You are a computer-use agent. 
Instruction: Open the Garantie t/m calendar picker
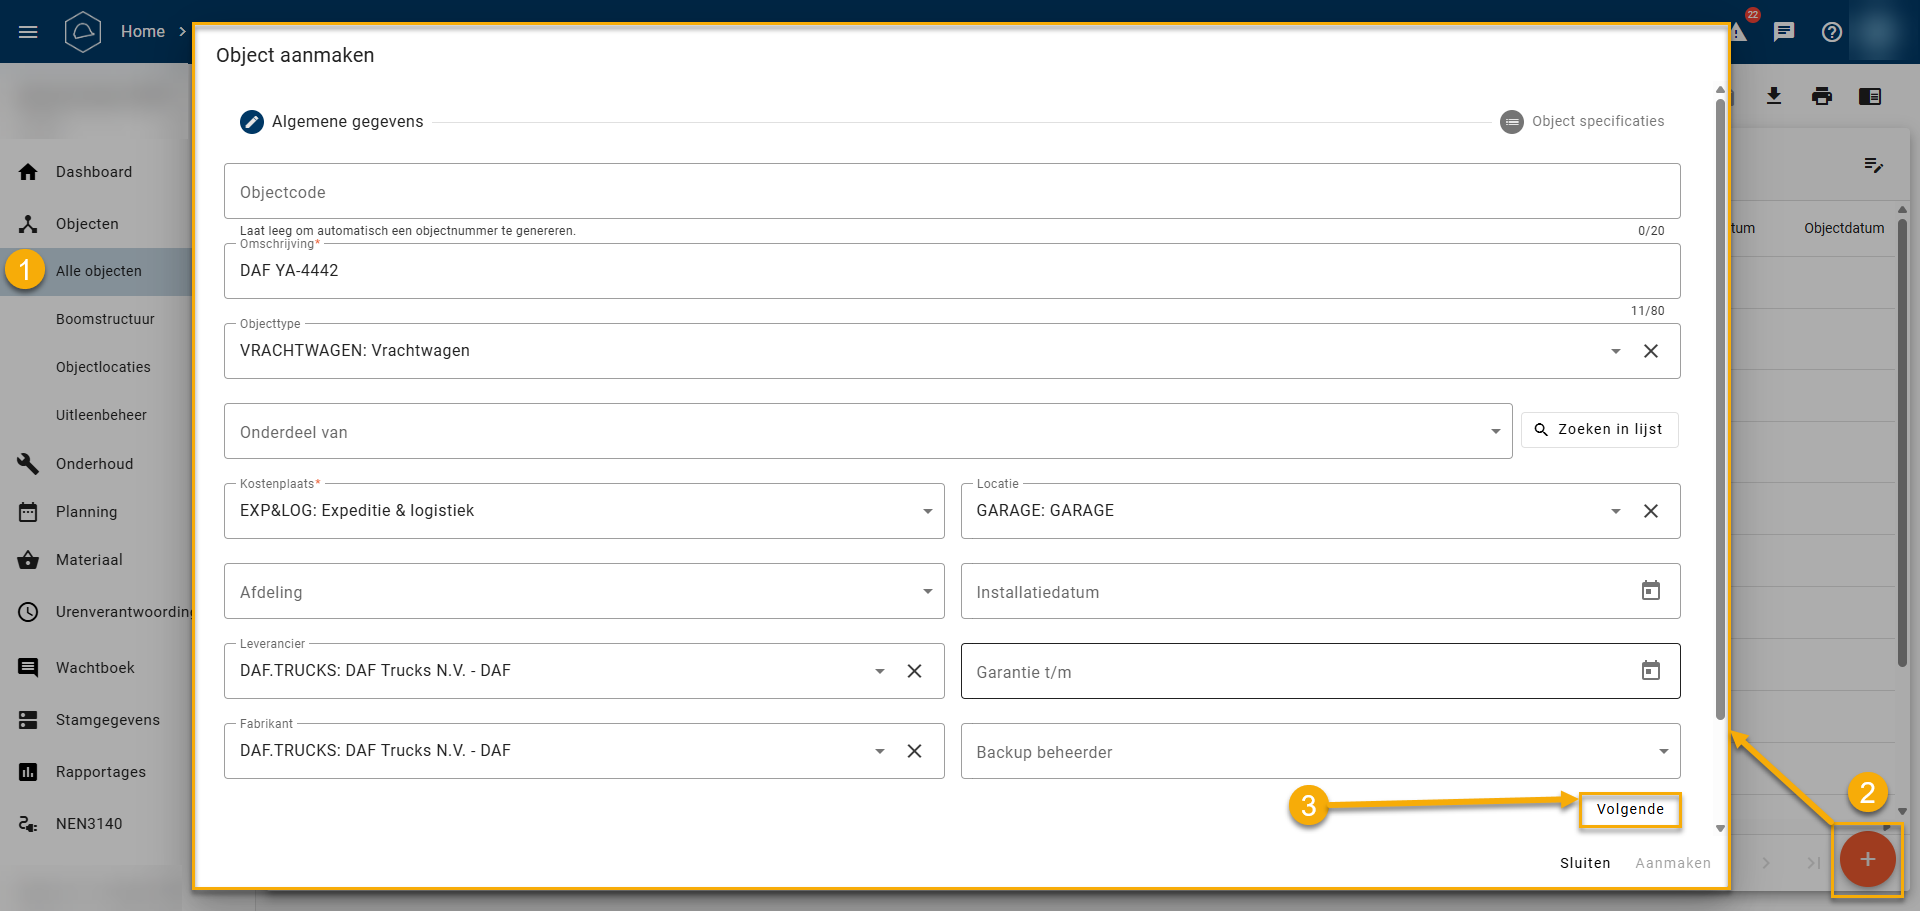(1650, 671)
